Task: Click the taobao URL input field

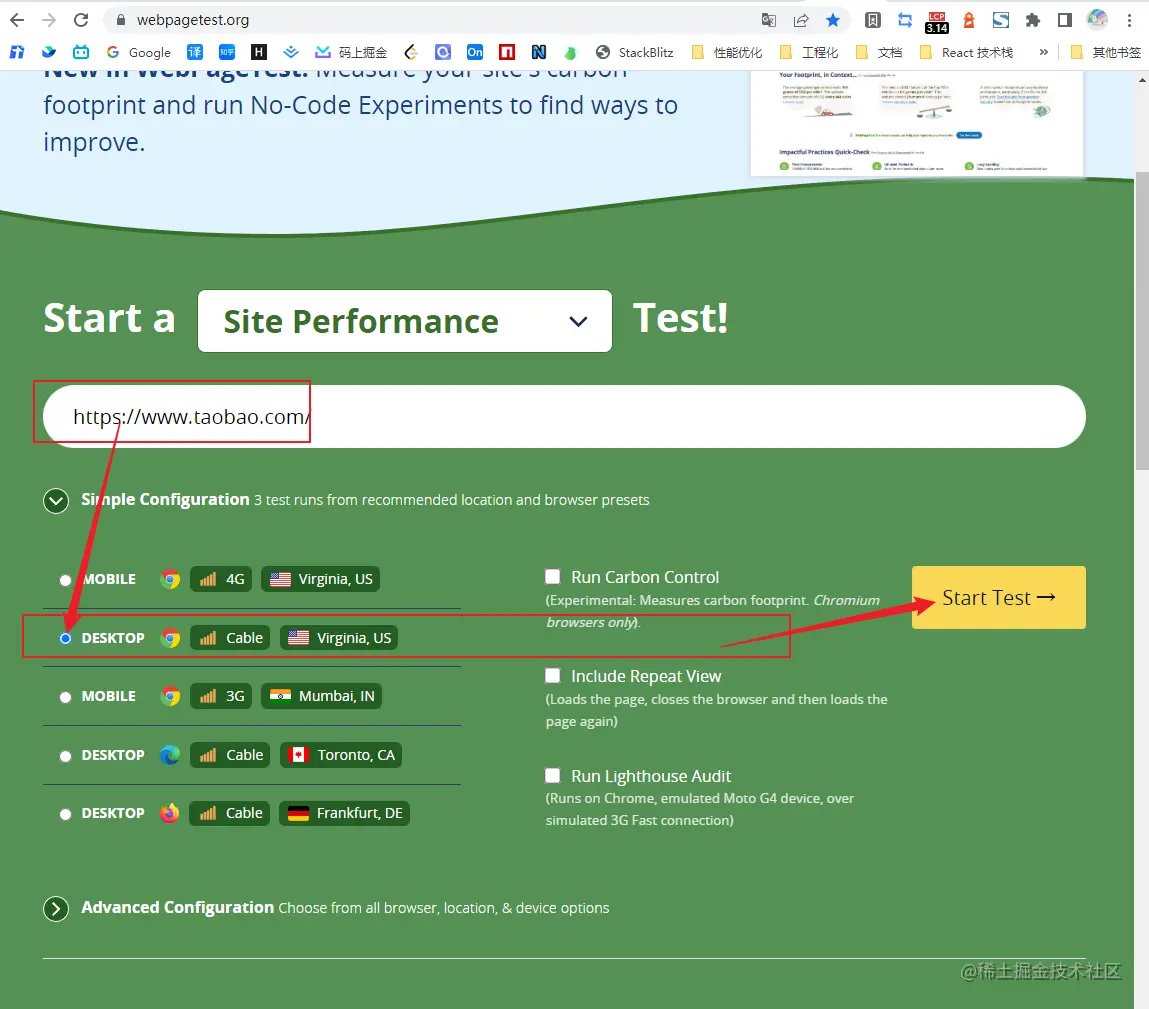Action: [564, 416]
